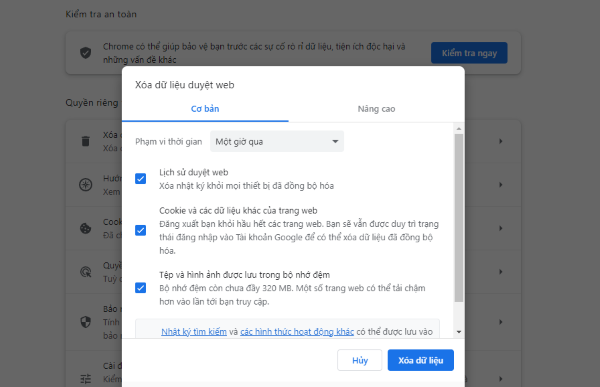This screenshot has width=600, height=387.
Task: Uncheck the Cookie và các dữ liệu khác checkbox
Action: tap(140, 230)
